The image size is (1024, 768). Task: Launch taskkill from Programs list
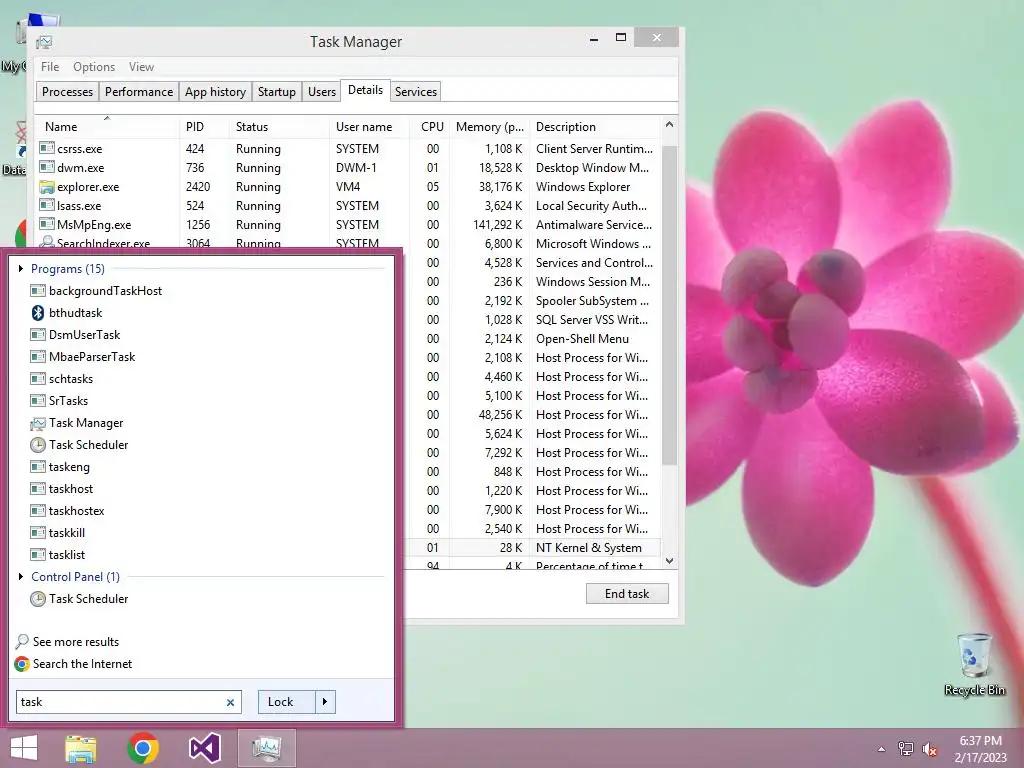tap(58, 533)
